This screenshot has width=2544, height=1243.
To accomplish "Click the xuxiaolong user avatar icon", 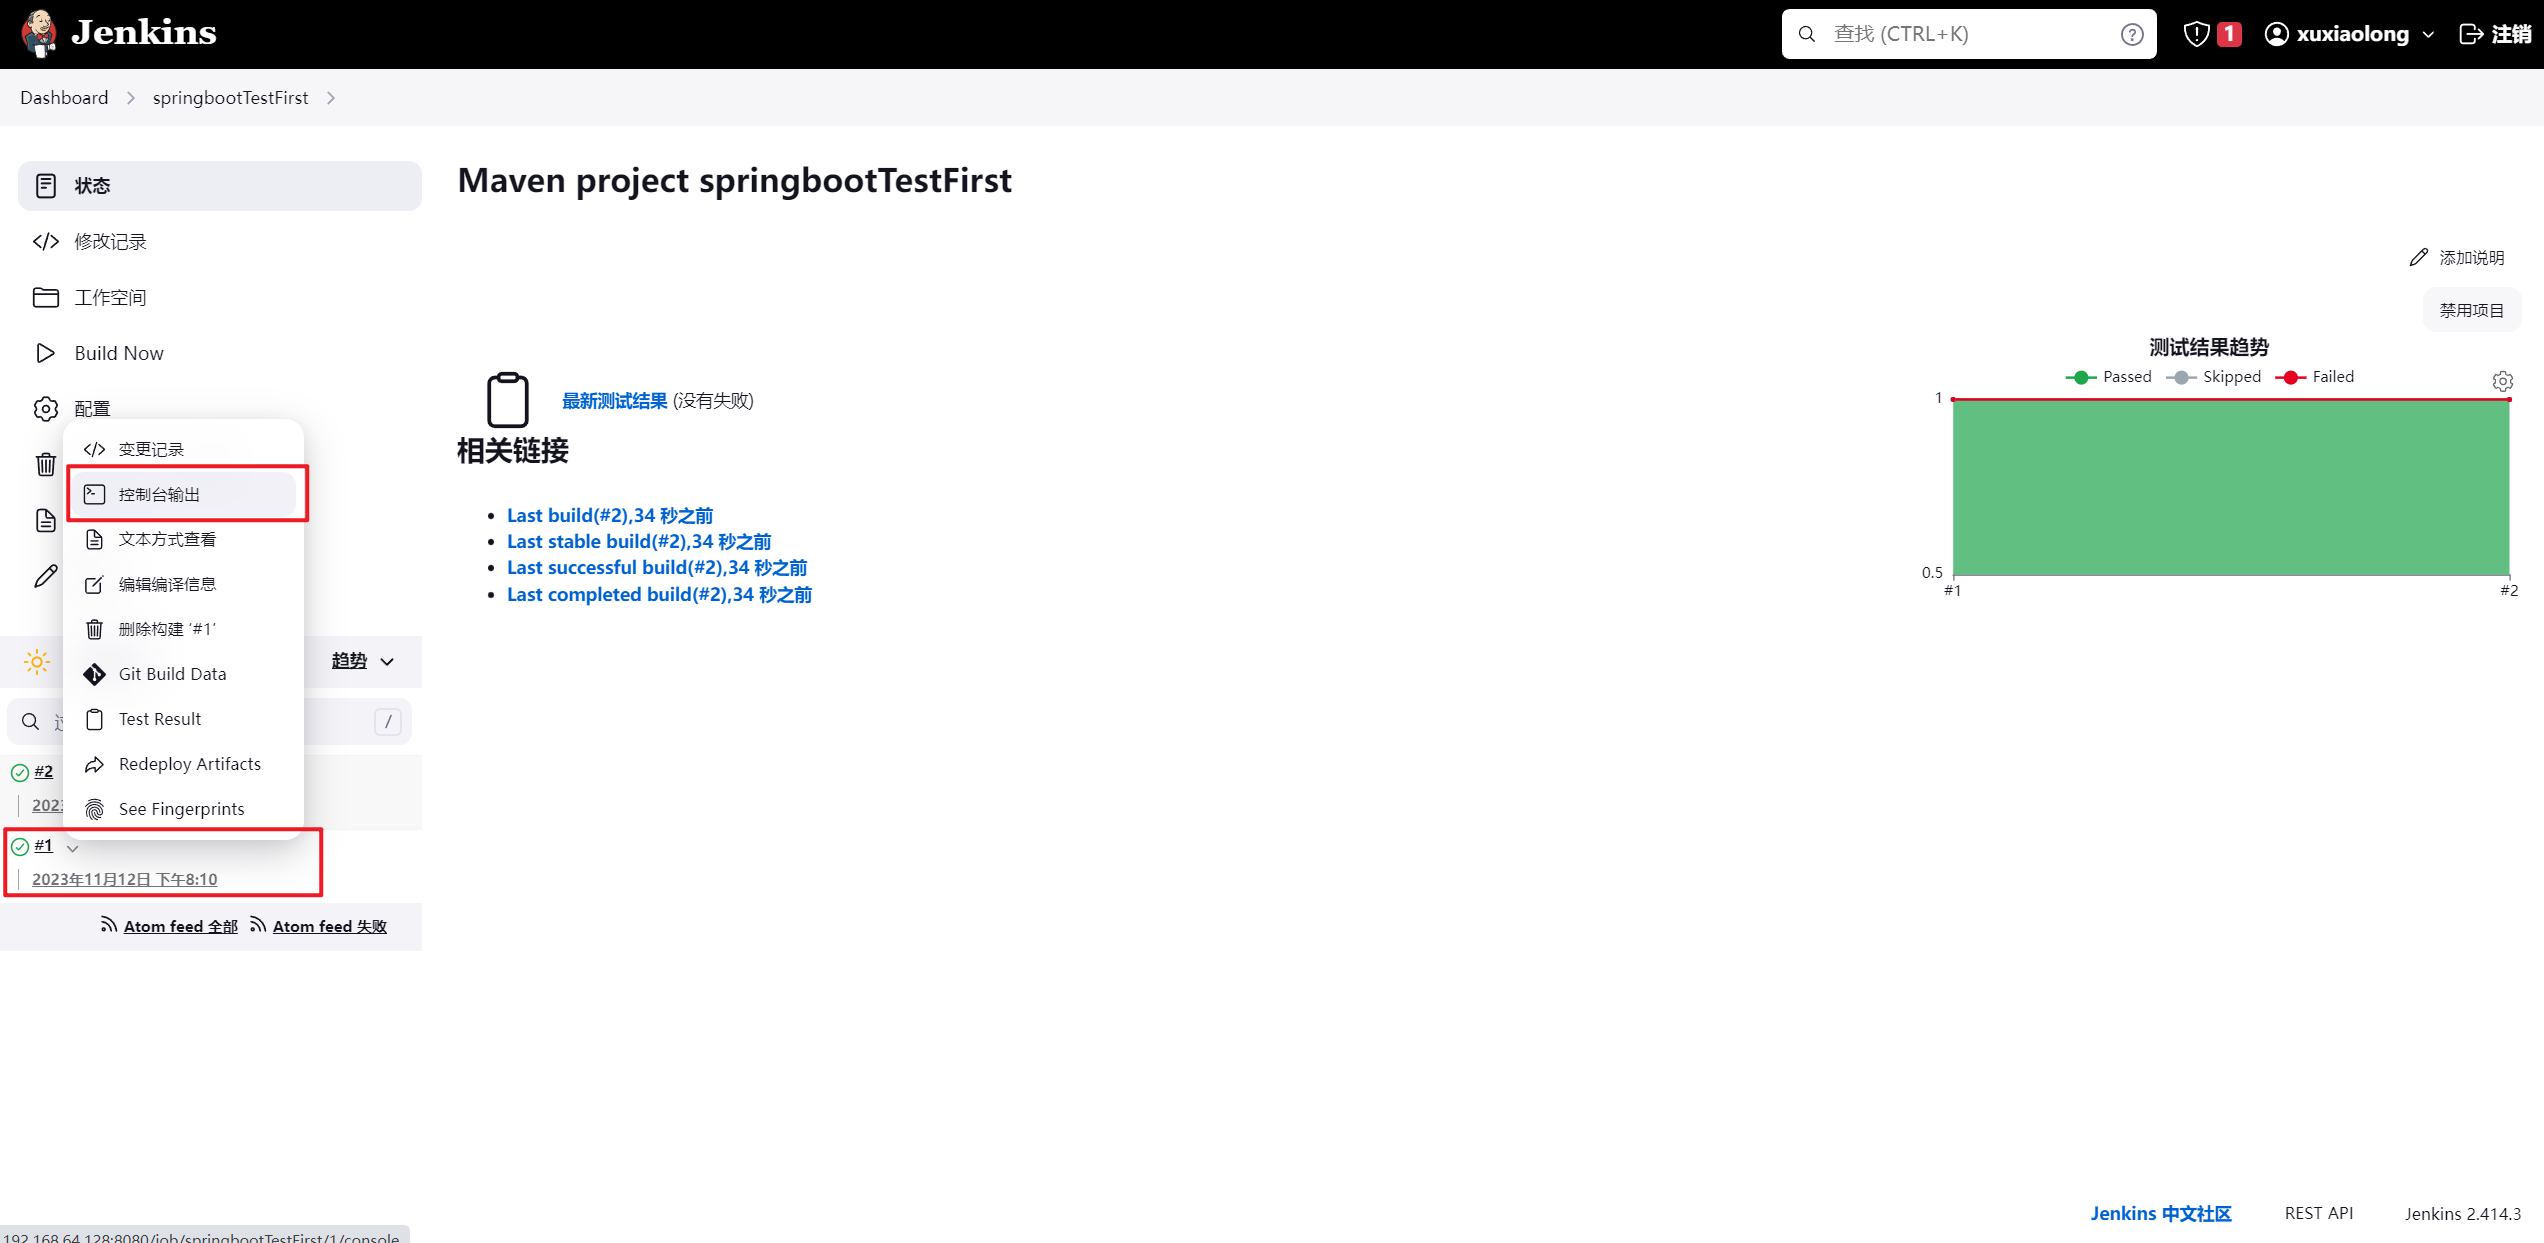I will tap(2276, 34).
